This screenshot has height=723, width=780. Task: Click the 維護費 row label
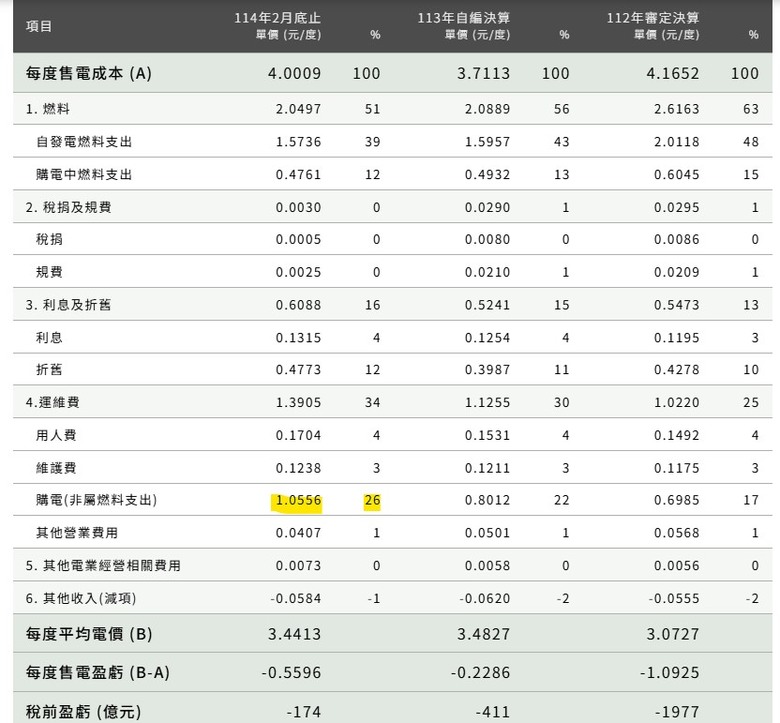pyautogui.click(x=56, y=468)
